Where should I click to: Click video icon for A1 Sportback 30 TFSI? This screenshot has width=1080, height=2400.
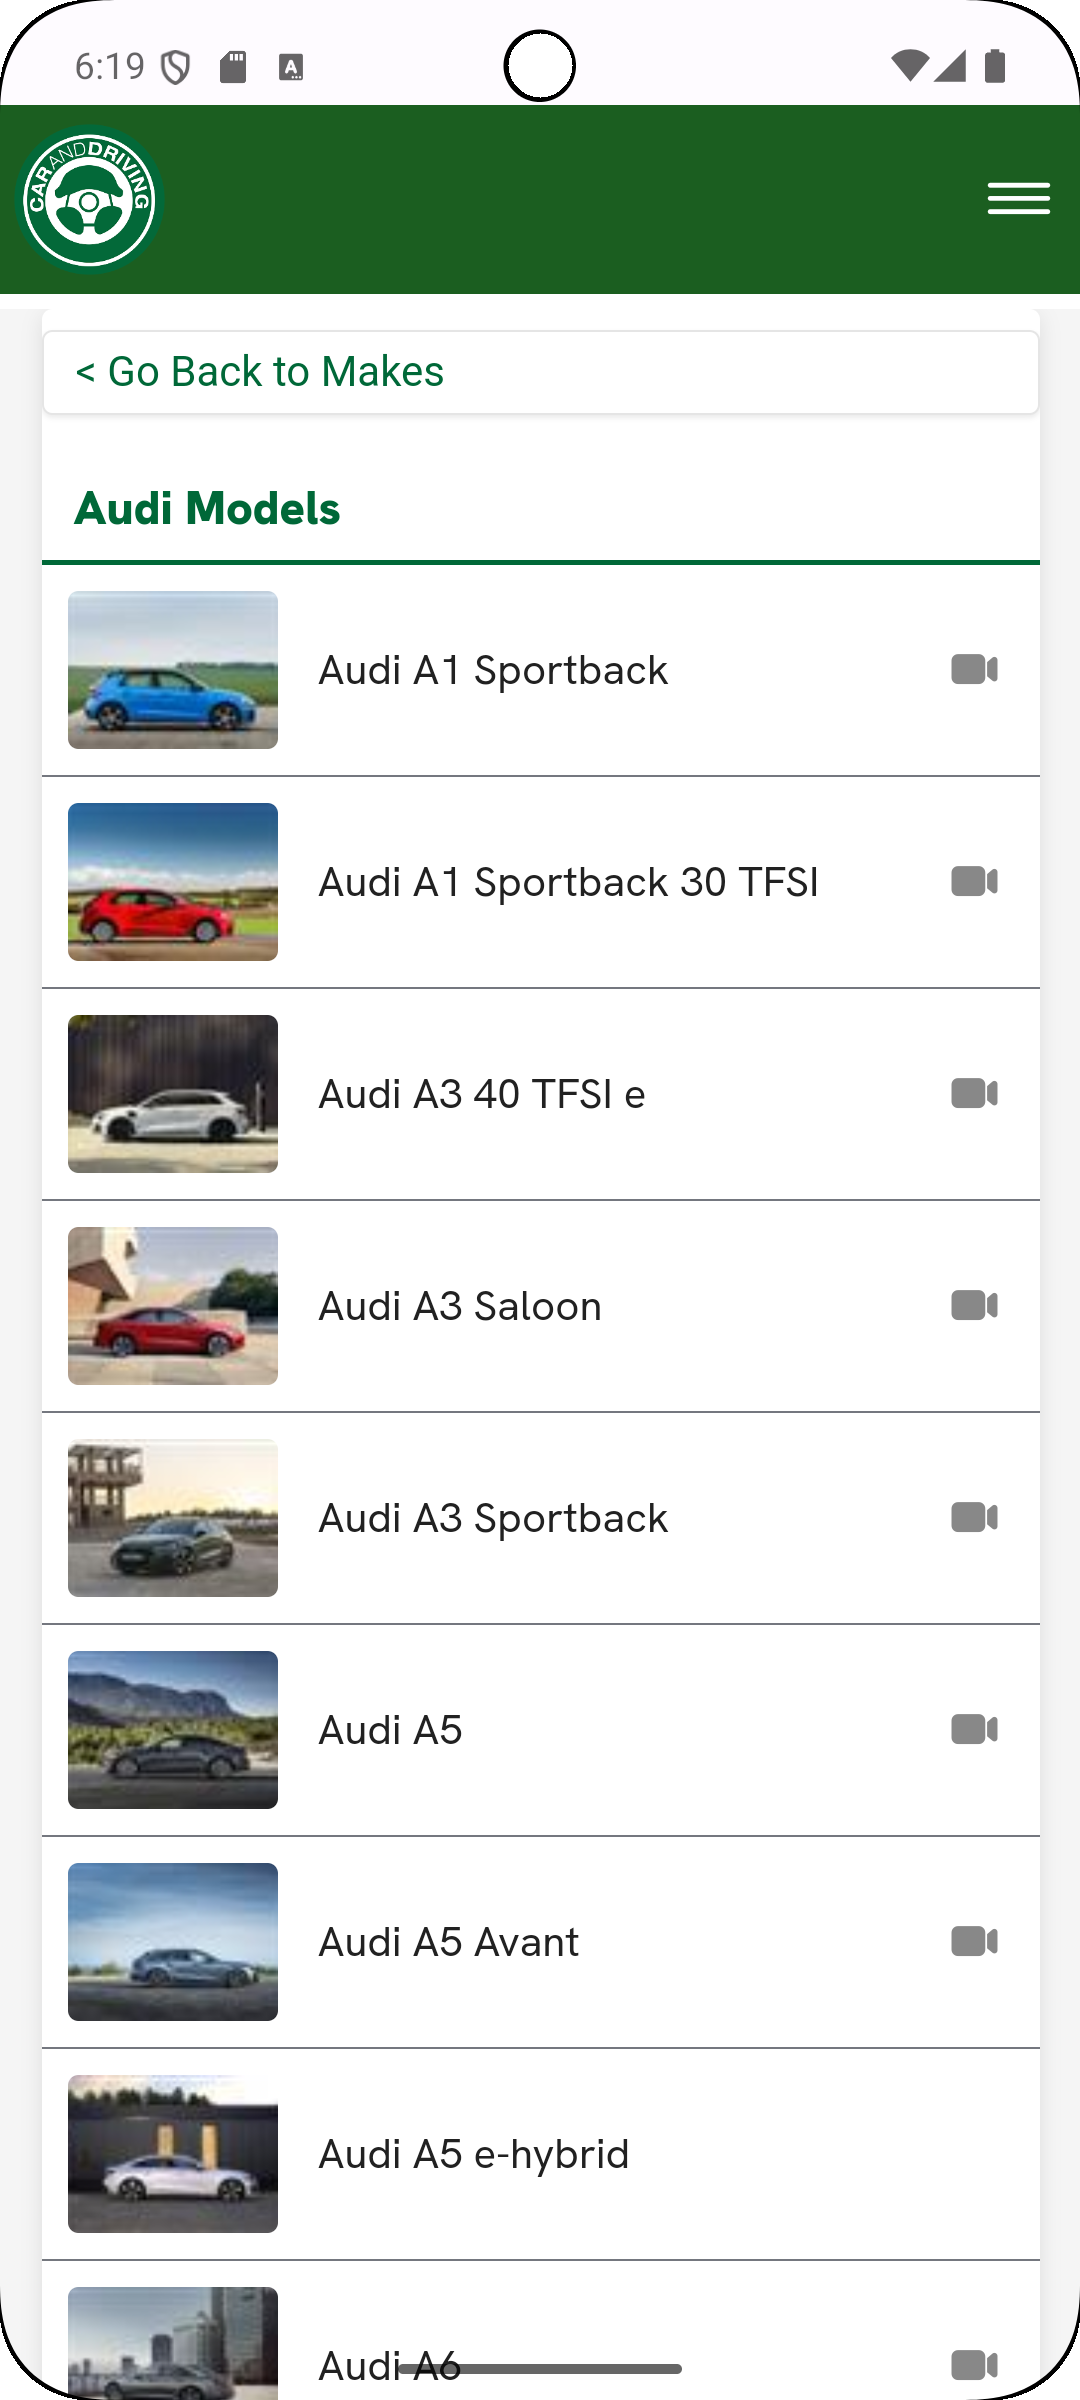tap(974, 881)
